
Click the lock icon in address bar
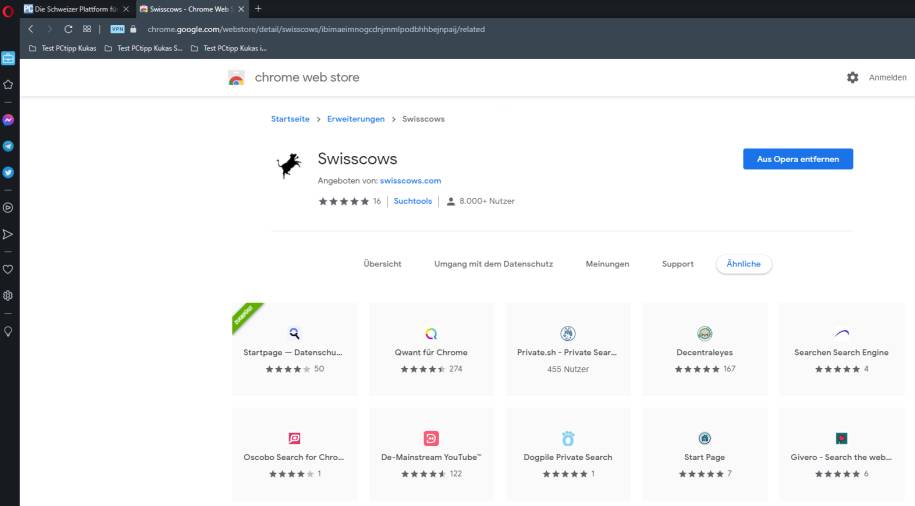(133, 29)
